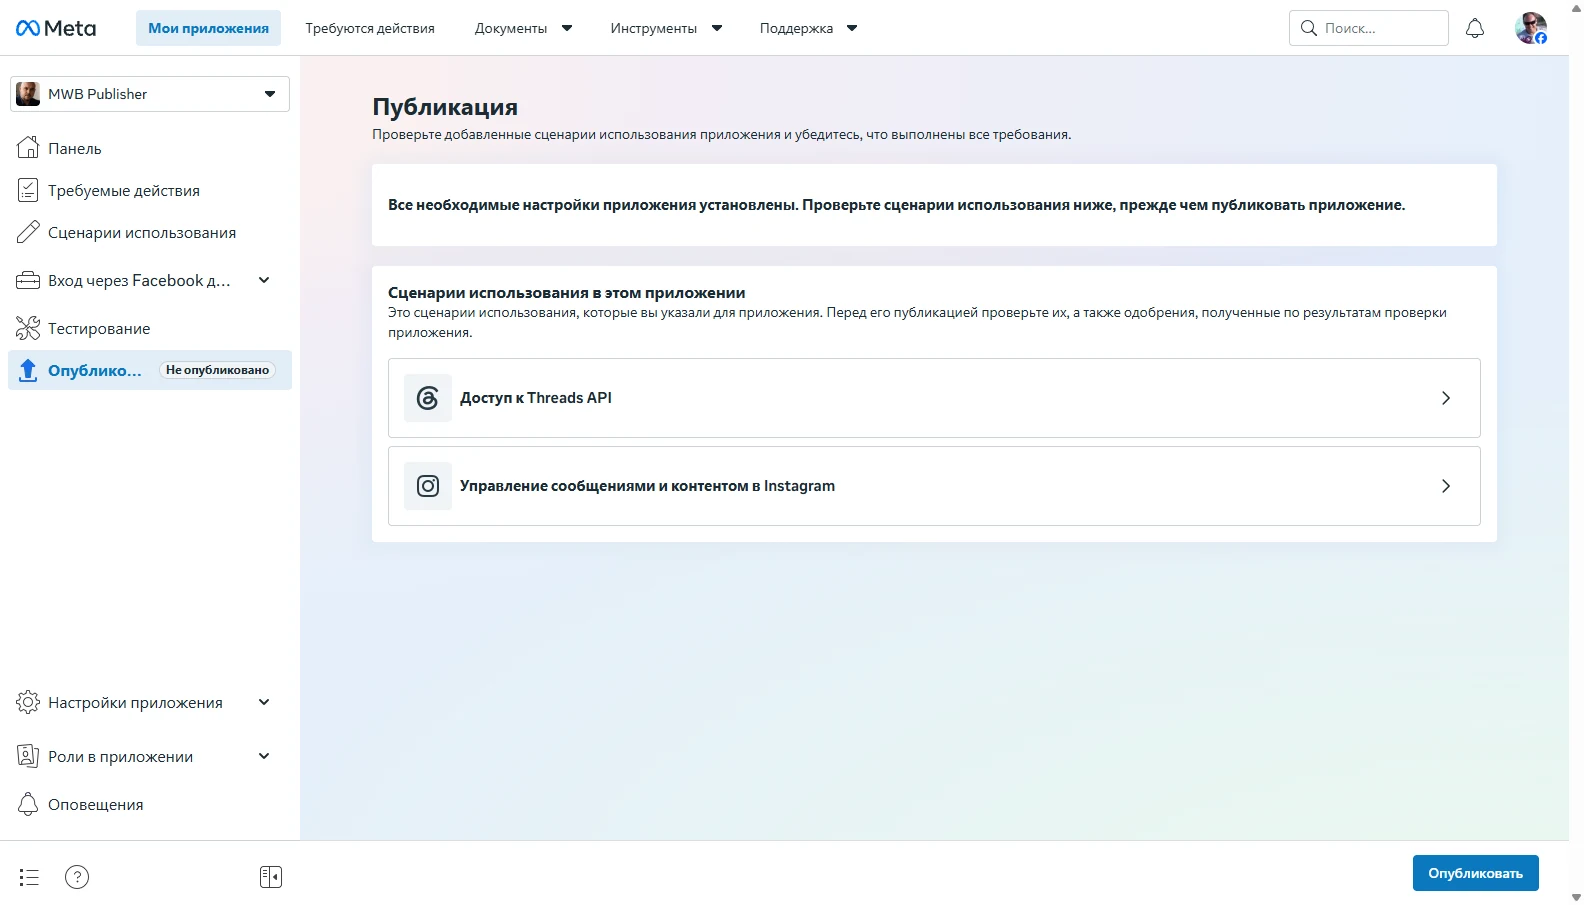Viewport: 1584px width, 905px height.
Task: Open Тестирование in the sidebar
Action: coord(150,328)
